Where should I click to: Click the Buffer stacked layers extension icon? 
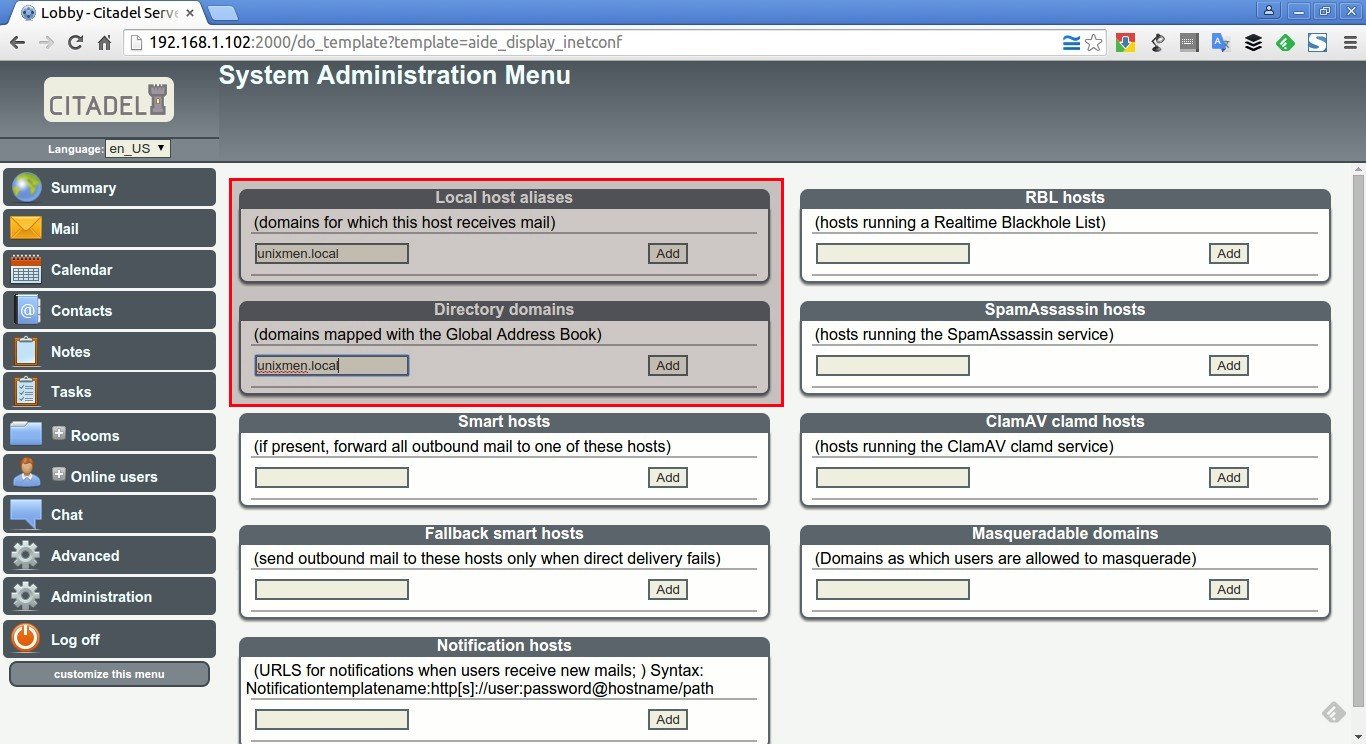[1253, 43]
